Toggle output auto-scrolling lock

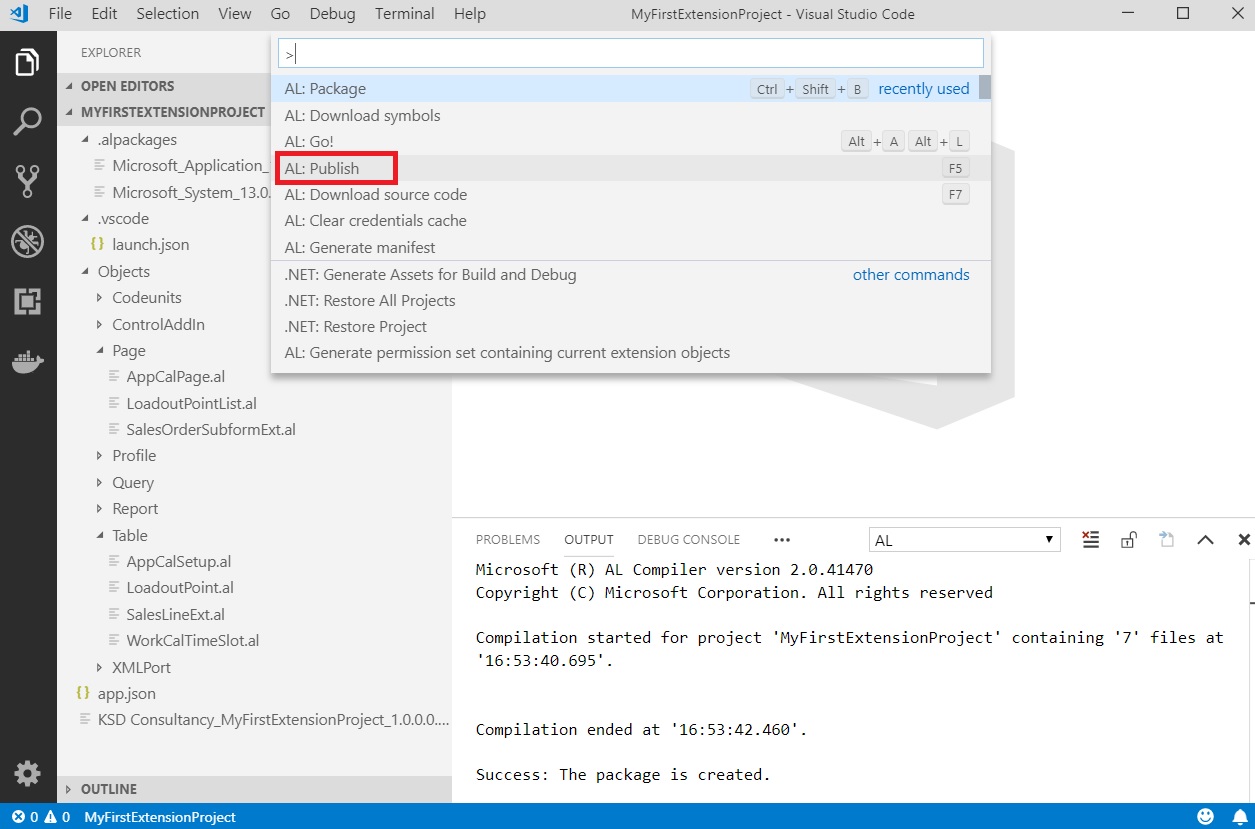coord(1128,539)
